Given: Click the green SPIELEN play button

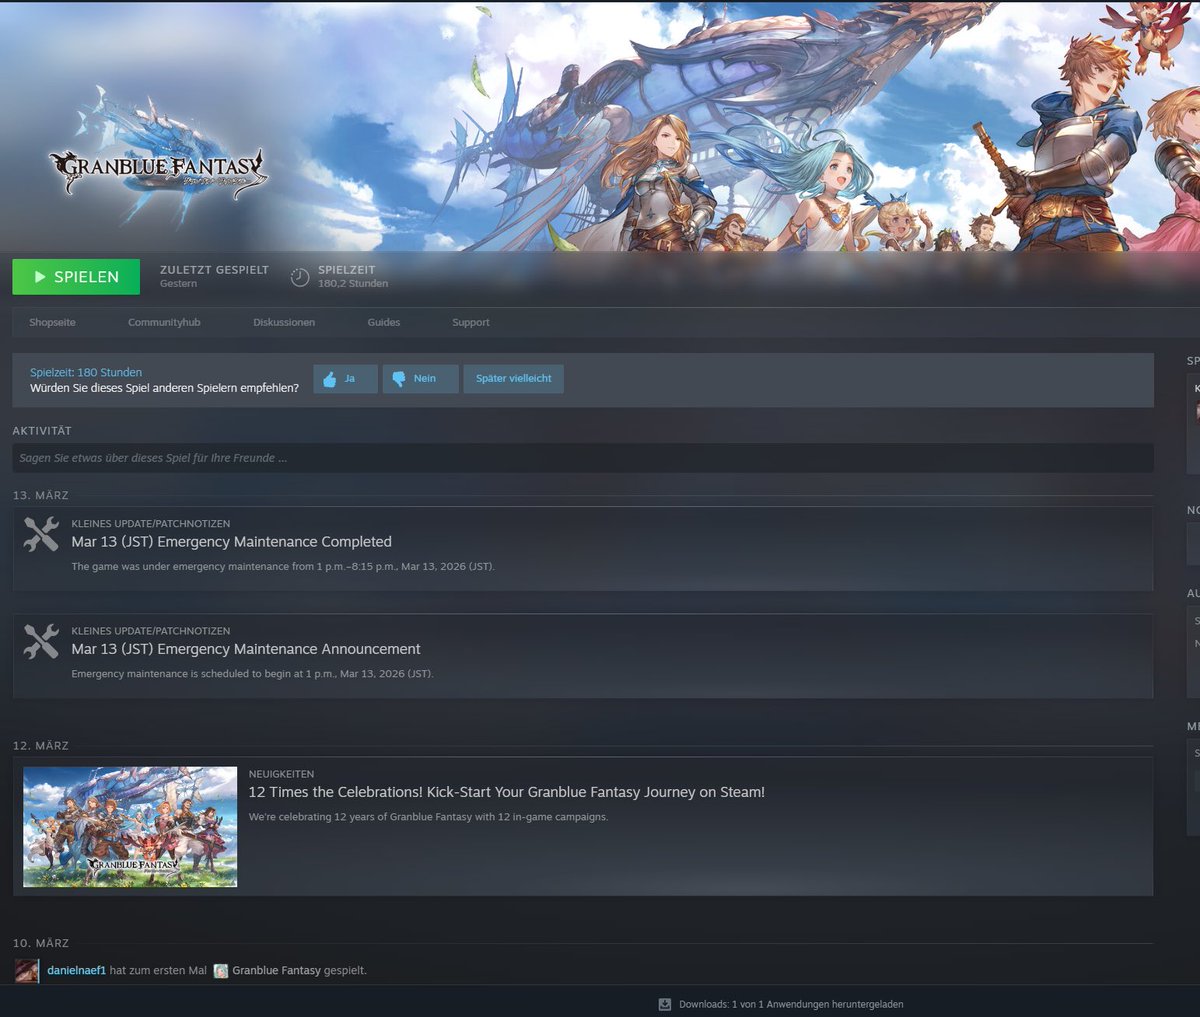Looking at the screenshot, I should (x=76, y=277).
